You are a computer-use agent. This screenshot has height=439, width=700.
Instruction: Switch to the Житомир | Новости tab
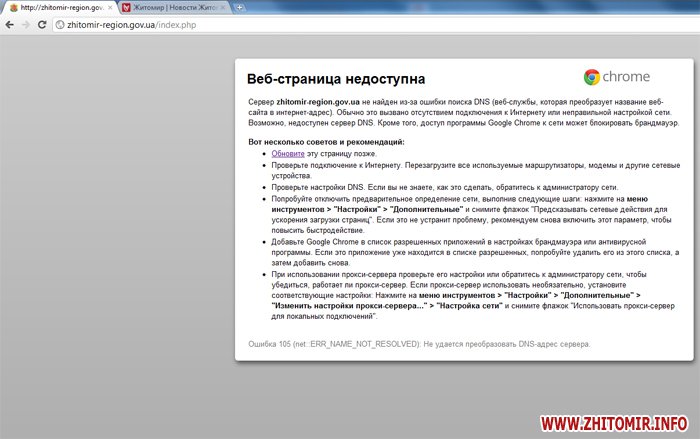(x=172, y=7)
